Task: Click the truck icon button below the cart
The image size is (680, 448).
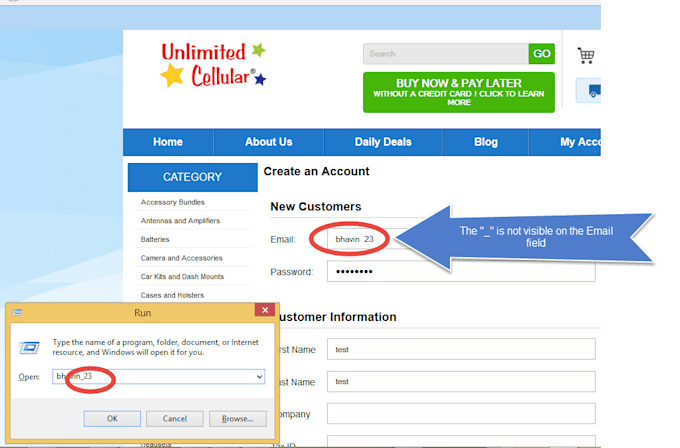Action: [589, 91]
